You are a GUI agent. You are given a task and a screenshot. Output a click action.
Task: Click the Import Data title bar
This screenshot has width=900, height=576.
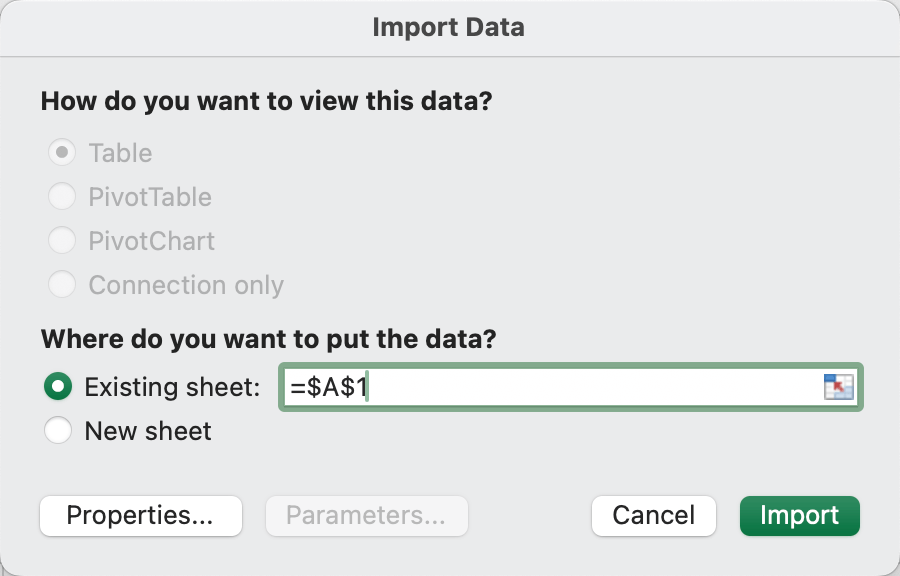point(449,27)
